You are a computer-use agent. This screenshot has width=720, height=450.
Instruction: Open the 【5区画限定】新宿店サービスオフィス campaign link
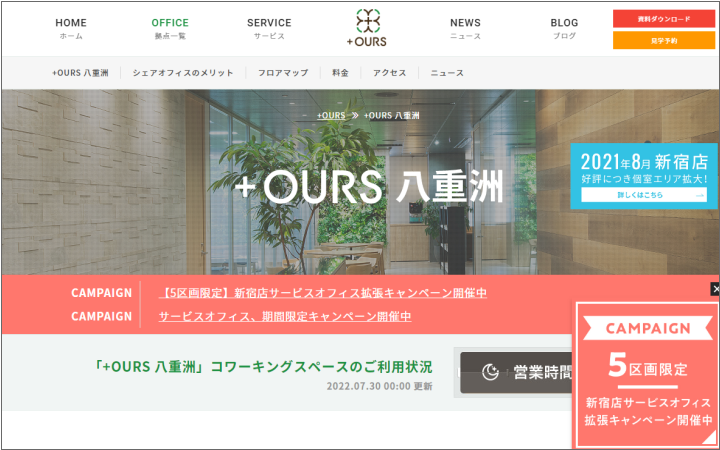tap(323, 292)
